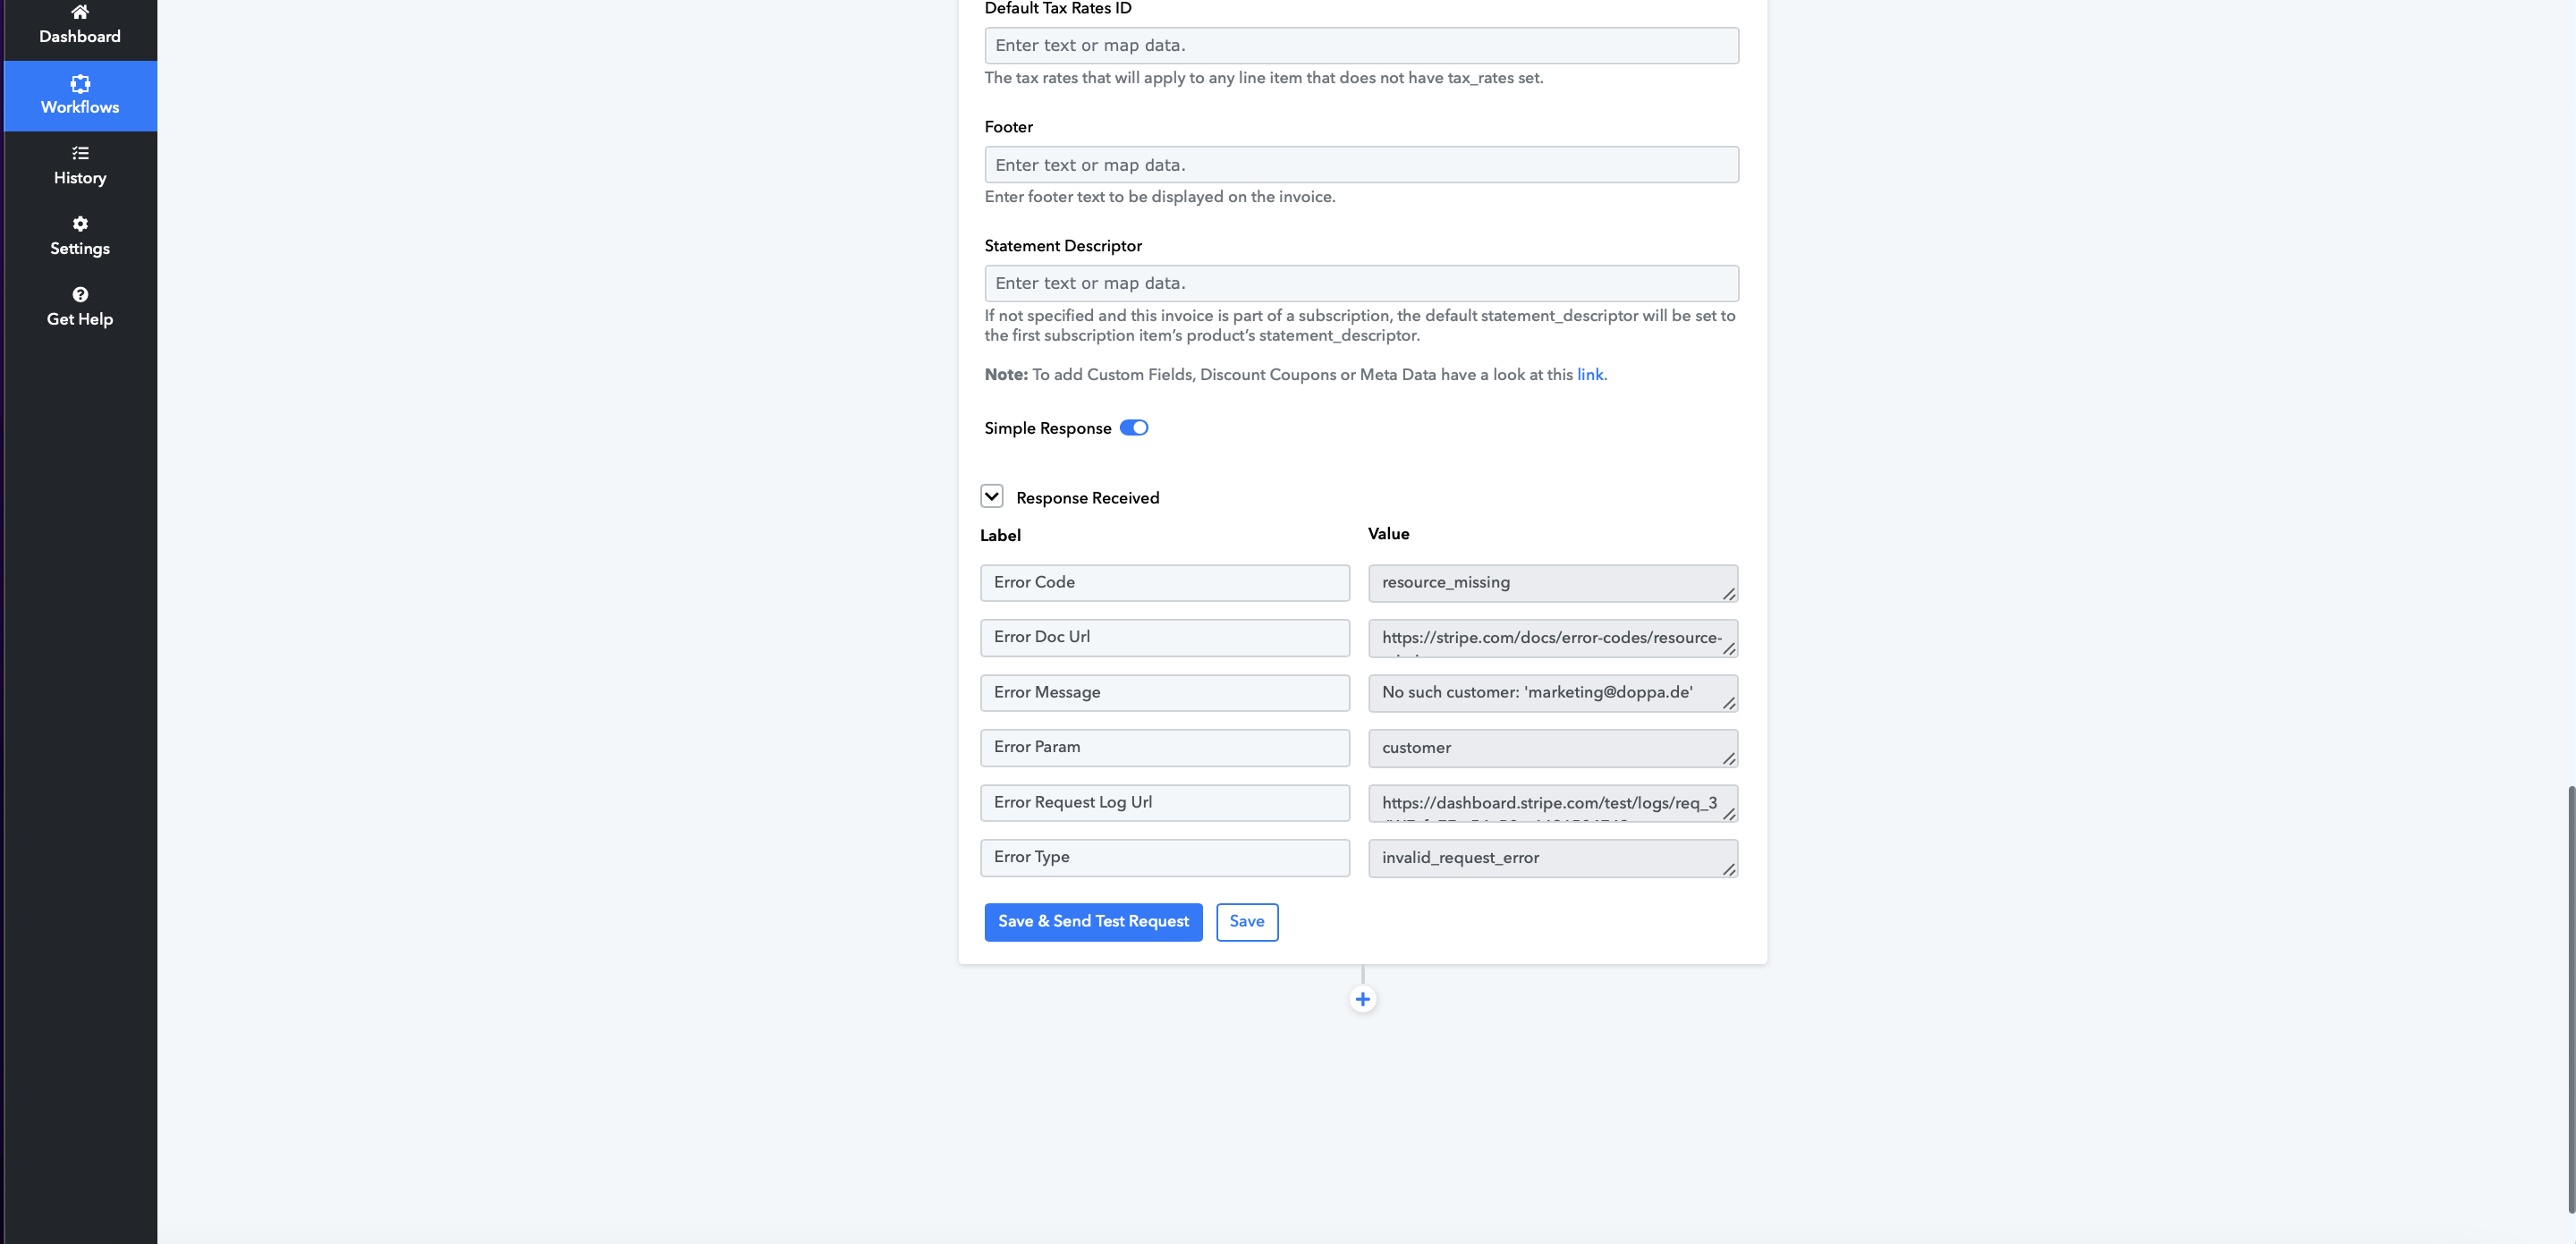Click into the Statement Descriptor field

[x=1361, y=283]
